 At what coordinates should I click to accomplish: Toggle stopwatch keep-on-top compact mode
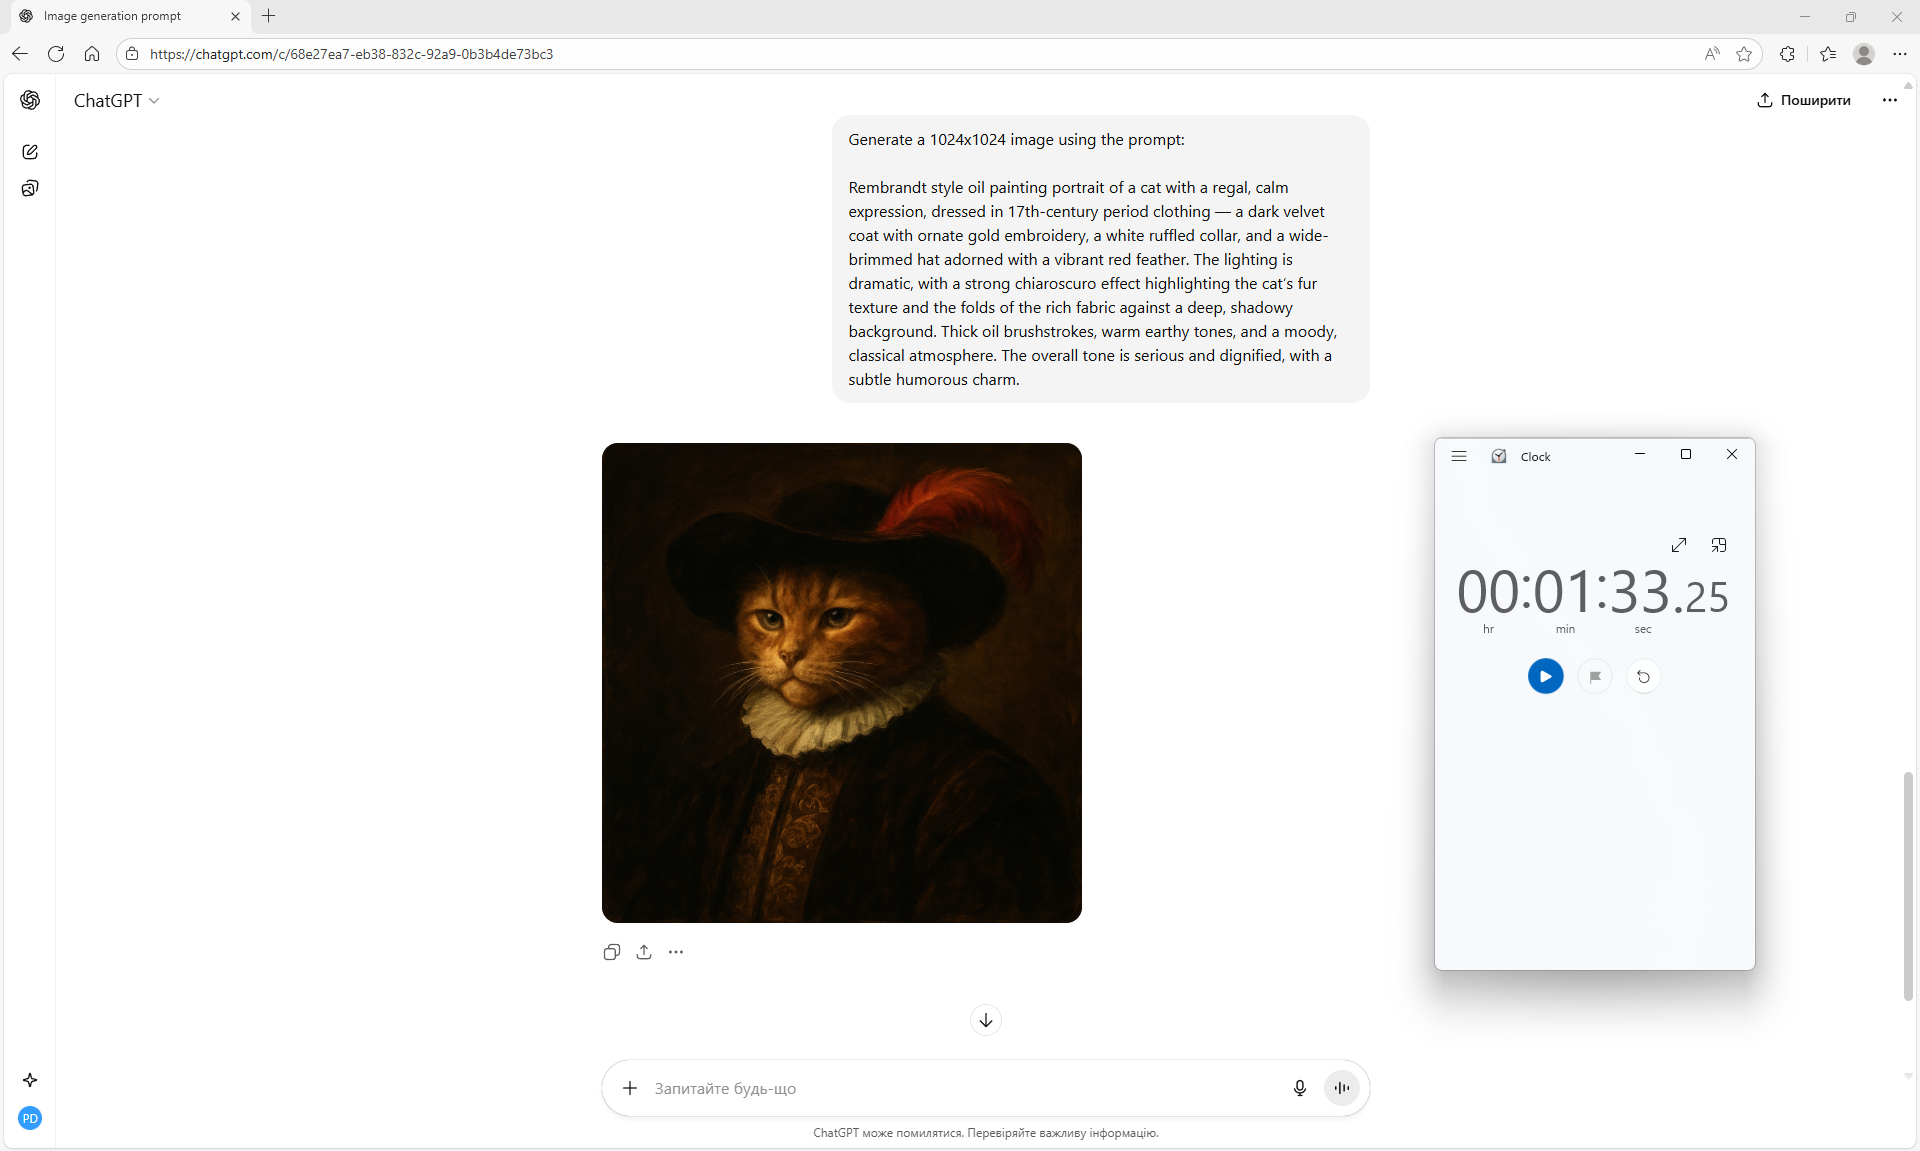click(x=1719, y=545)
